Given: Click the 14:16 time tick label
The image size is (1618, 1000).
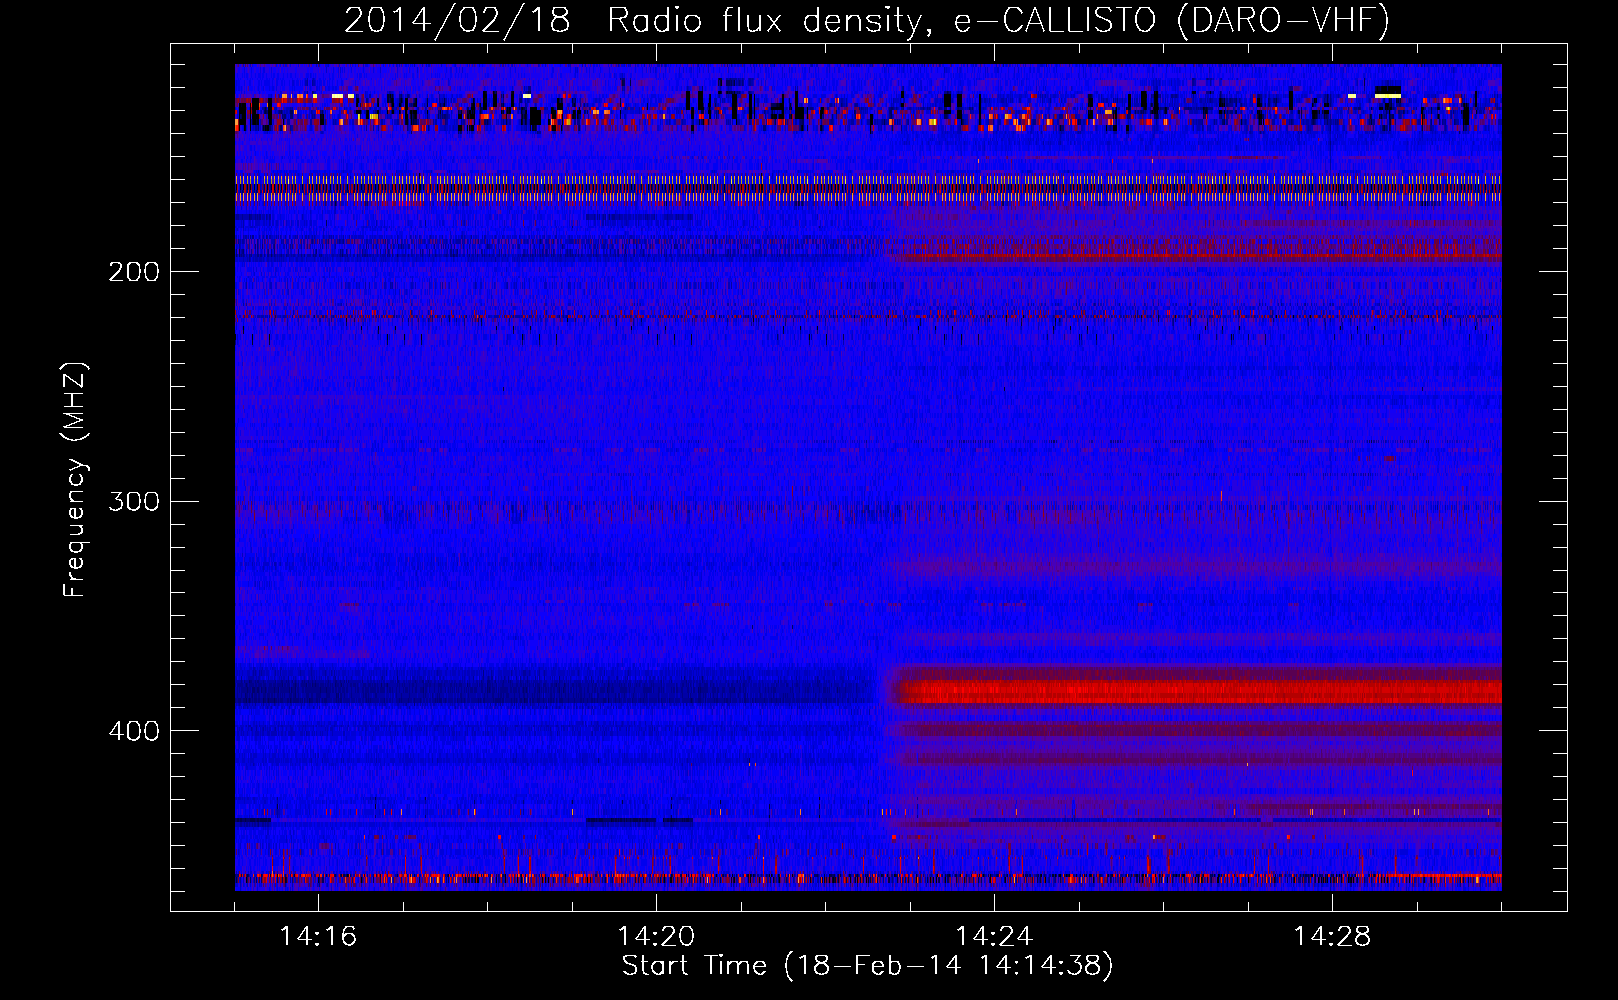Looking at the screenshot, I should coord(318,936).
